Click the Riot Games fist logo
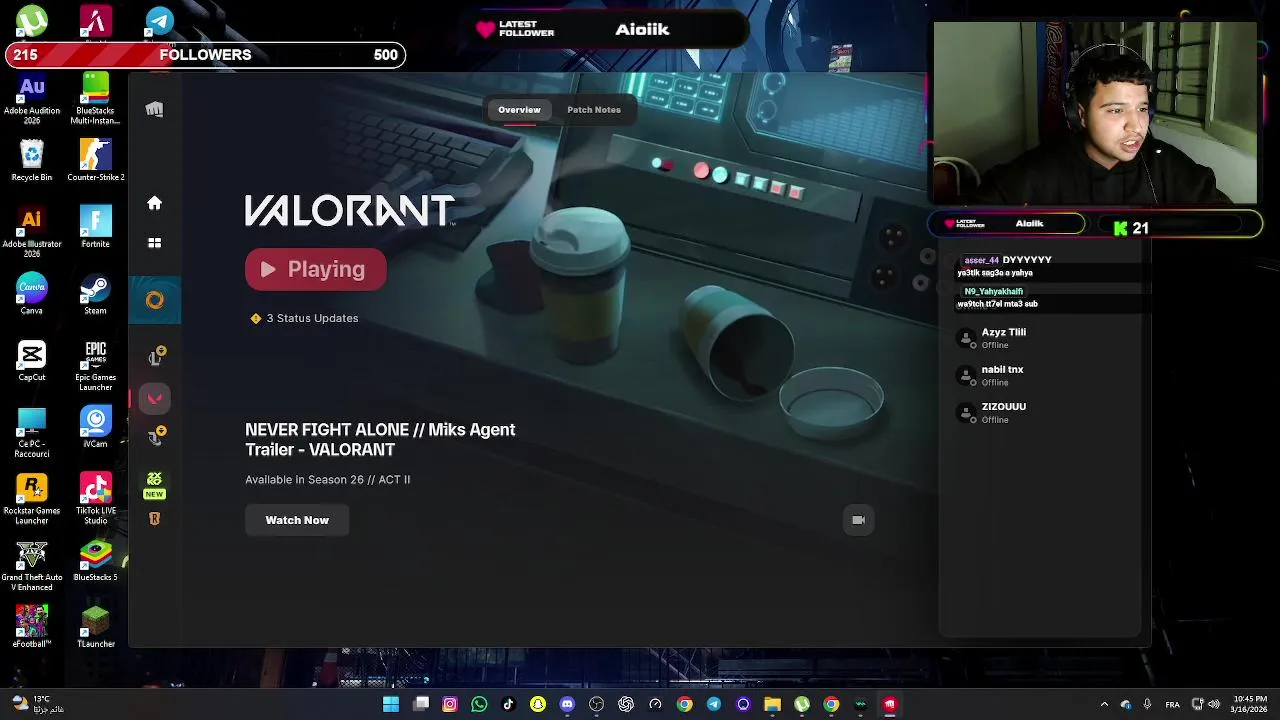 pos(154,109)
